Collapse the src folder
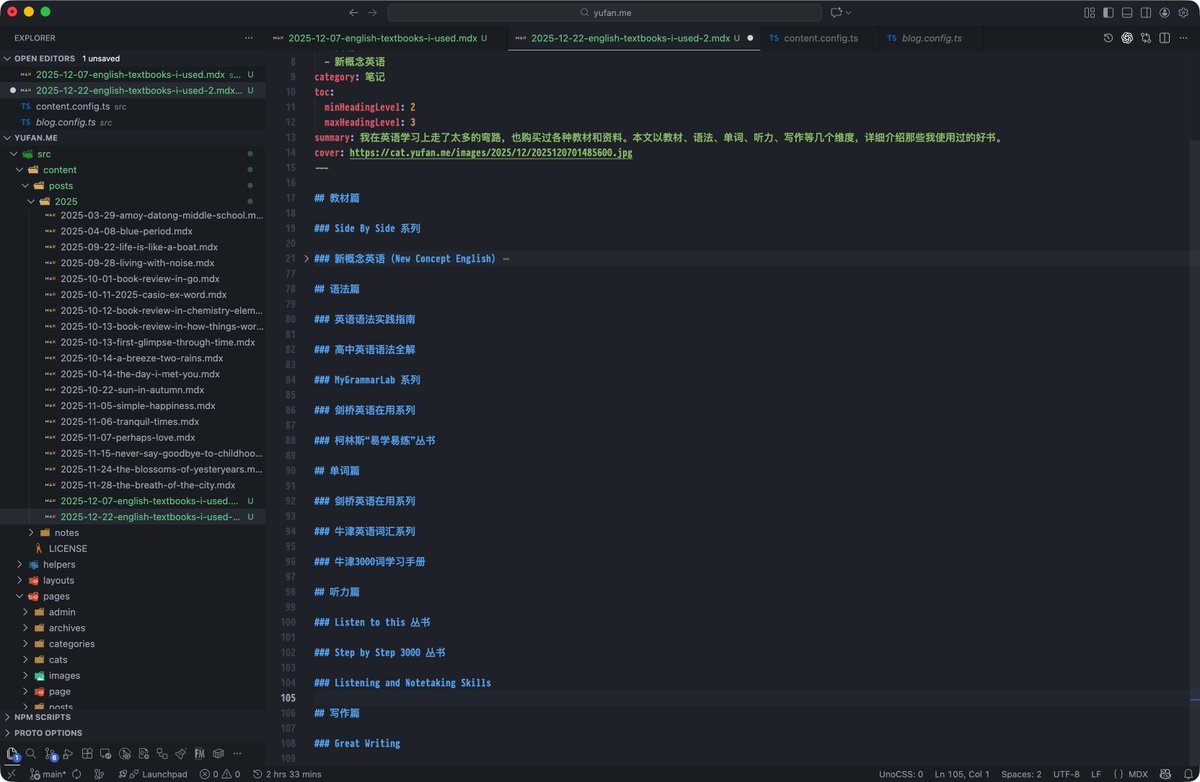Viewport: 1200px width, 782px height. pyautogui.click(x=132, y=154)
